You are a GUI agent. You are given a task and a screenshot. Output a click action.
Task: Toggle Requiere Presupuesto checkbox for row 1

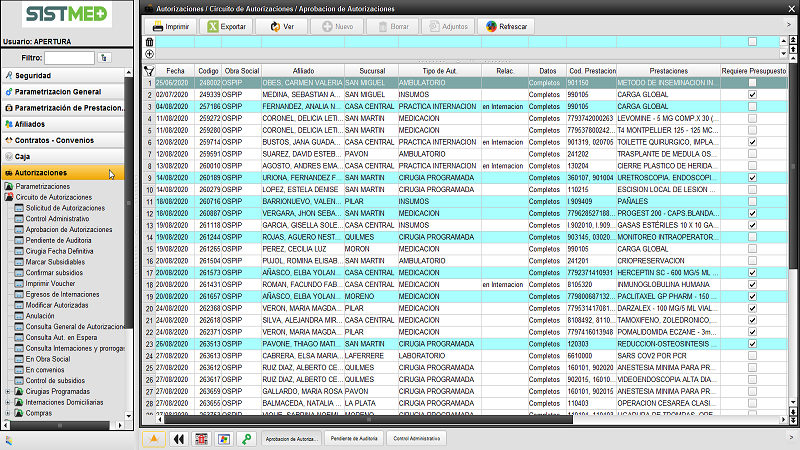(752, 83)
